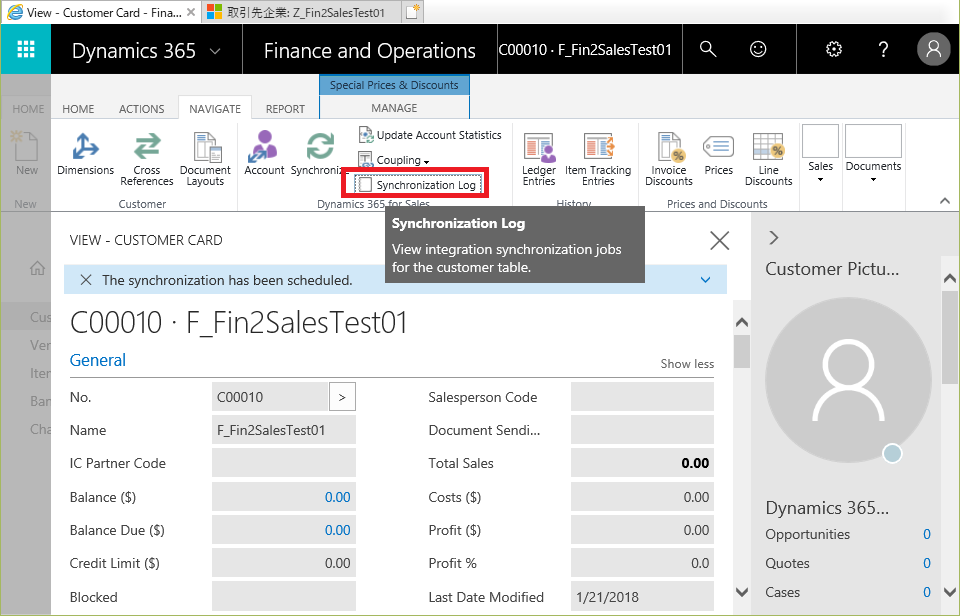Open the Opportunities count link
This screenshot has height=616, width=960.
(x=926, y=534)
